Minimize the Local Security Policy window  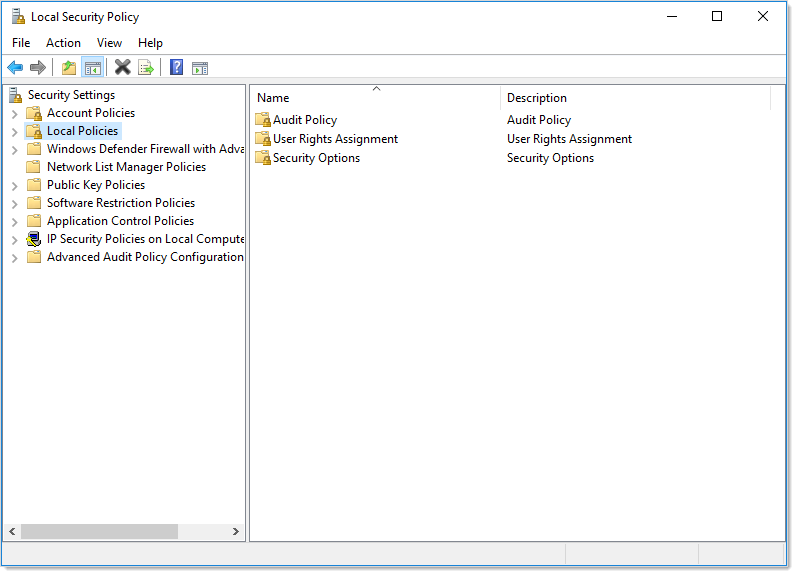point(672,16)
